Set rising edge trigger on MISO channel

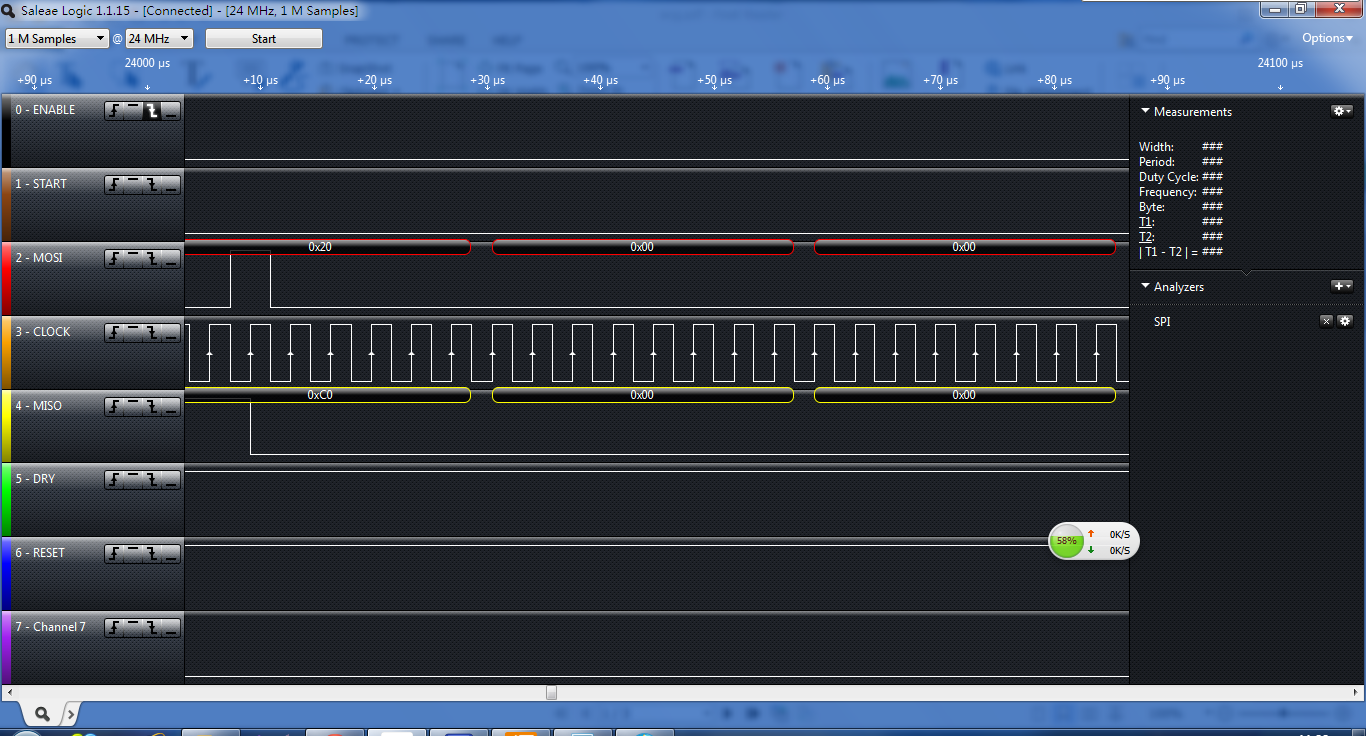coord(114,407)
